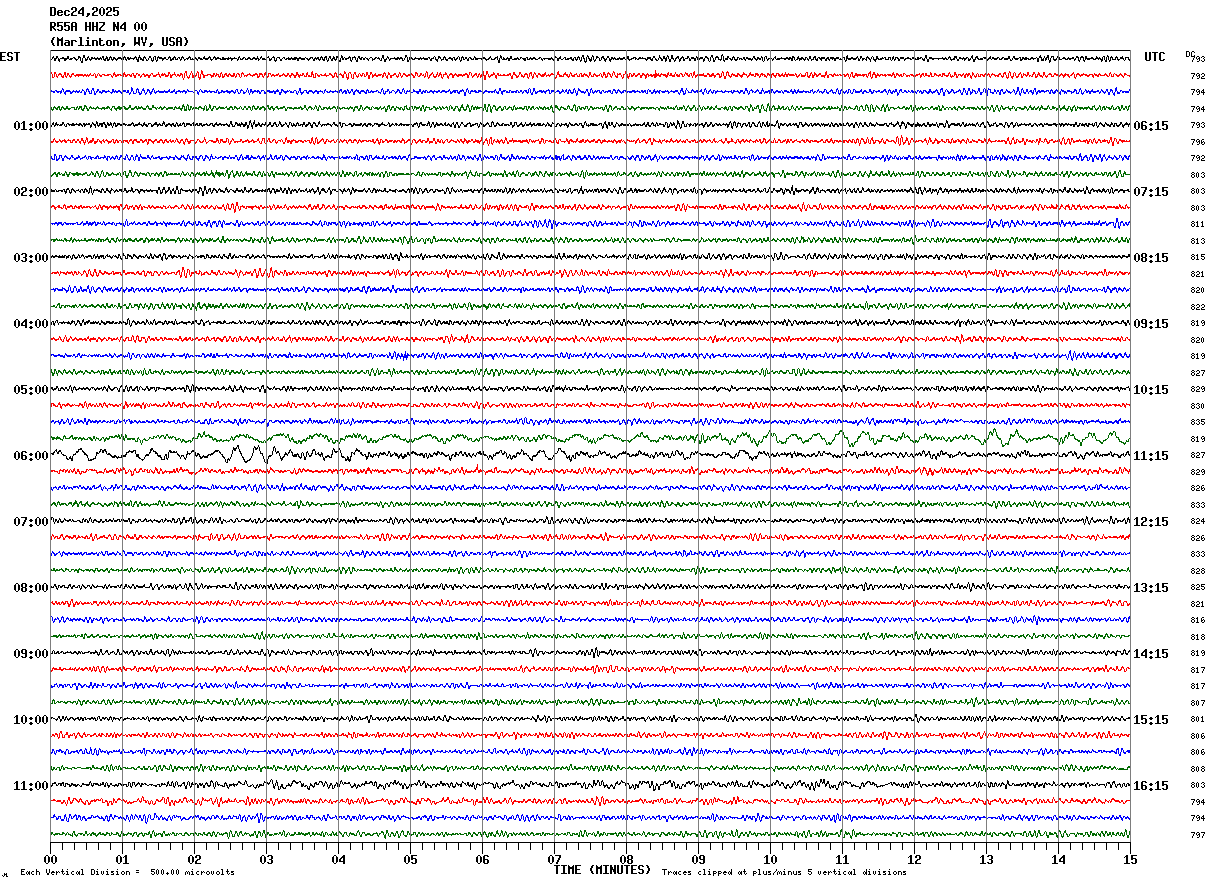
Task: Click the 08:00 EST time label
Action: point(31,588)
